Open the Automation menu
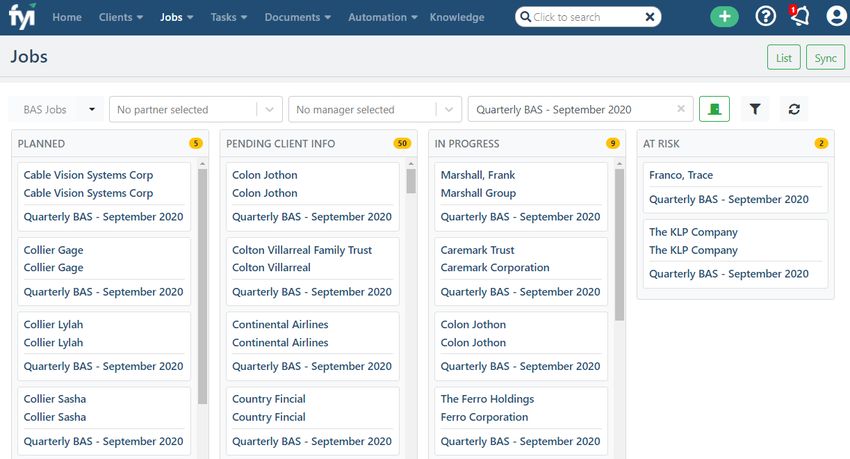Viewport: 850px width, 459px height. coord(383,17)
